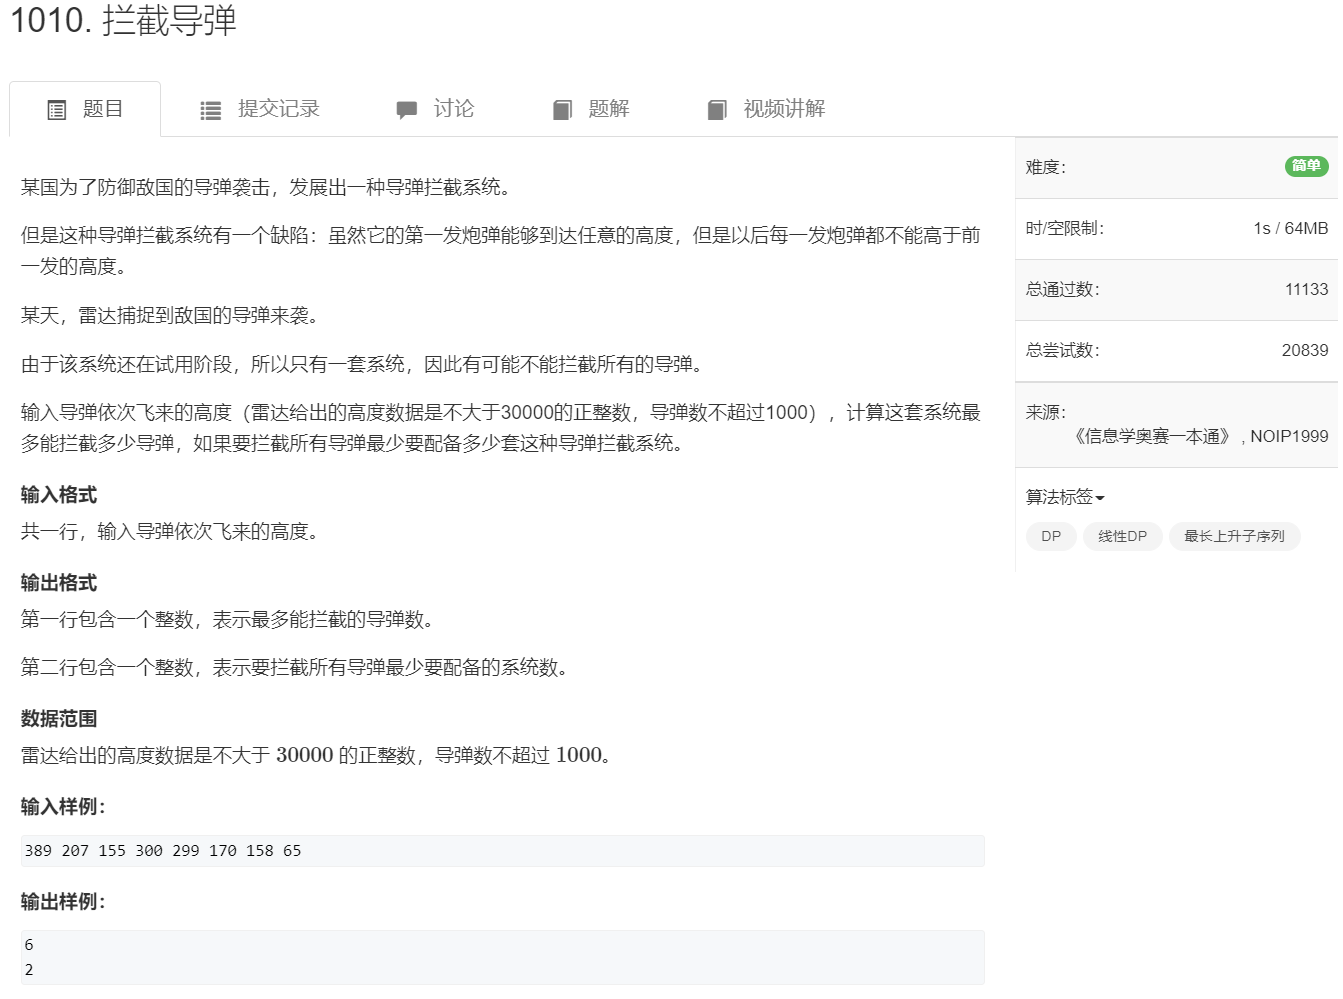Switch to the 题目 tab
Viewport: 1343px width, 999px height.
85,109
